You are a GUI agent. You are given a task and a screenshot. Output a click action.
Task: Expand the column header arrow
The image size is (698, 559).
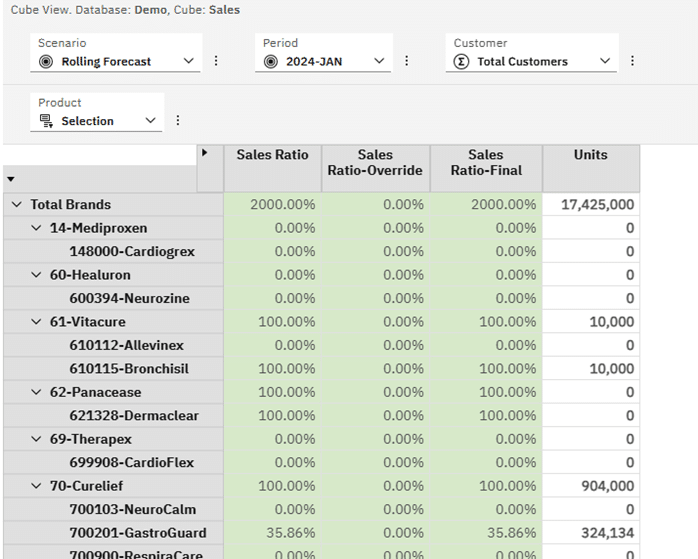click(x=204, y=153)
